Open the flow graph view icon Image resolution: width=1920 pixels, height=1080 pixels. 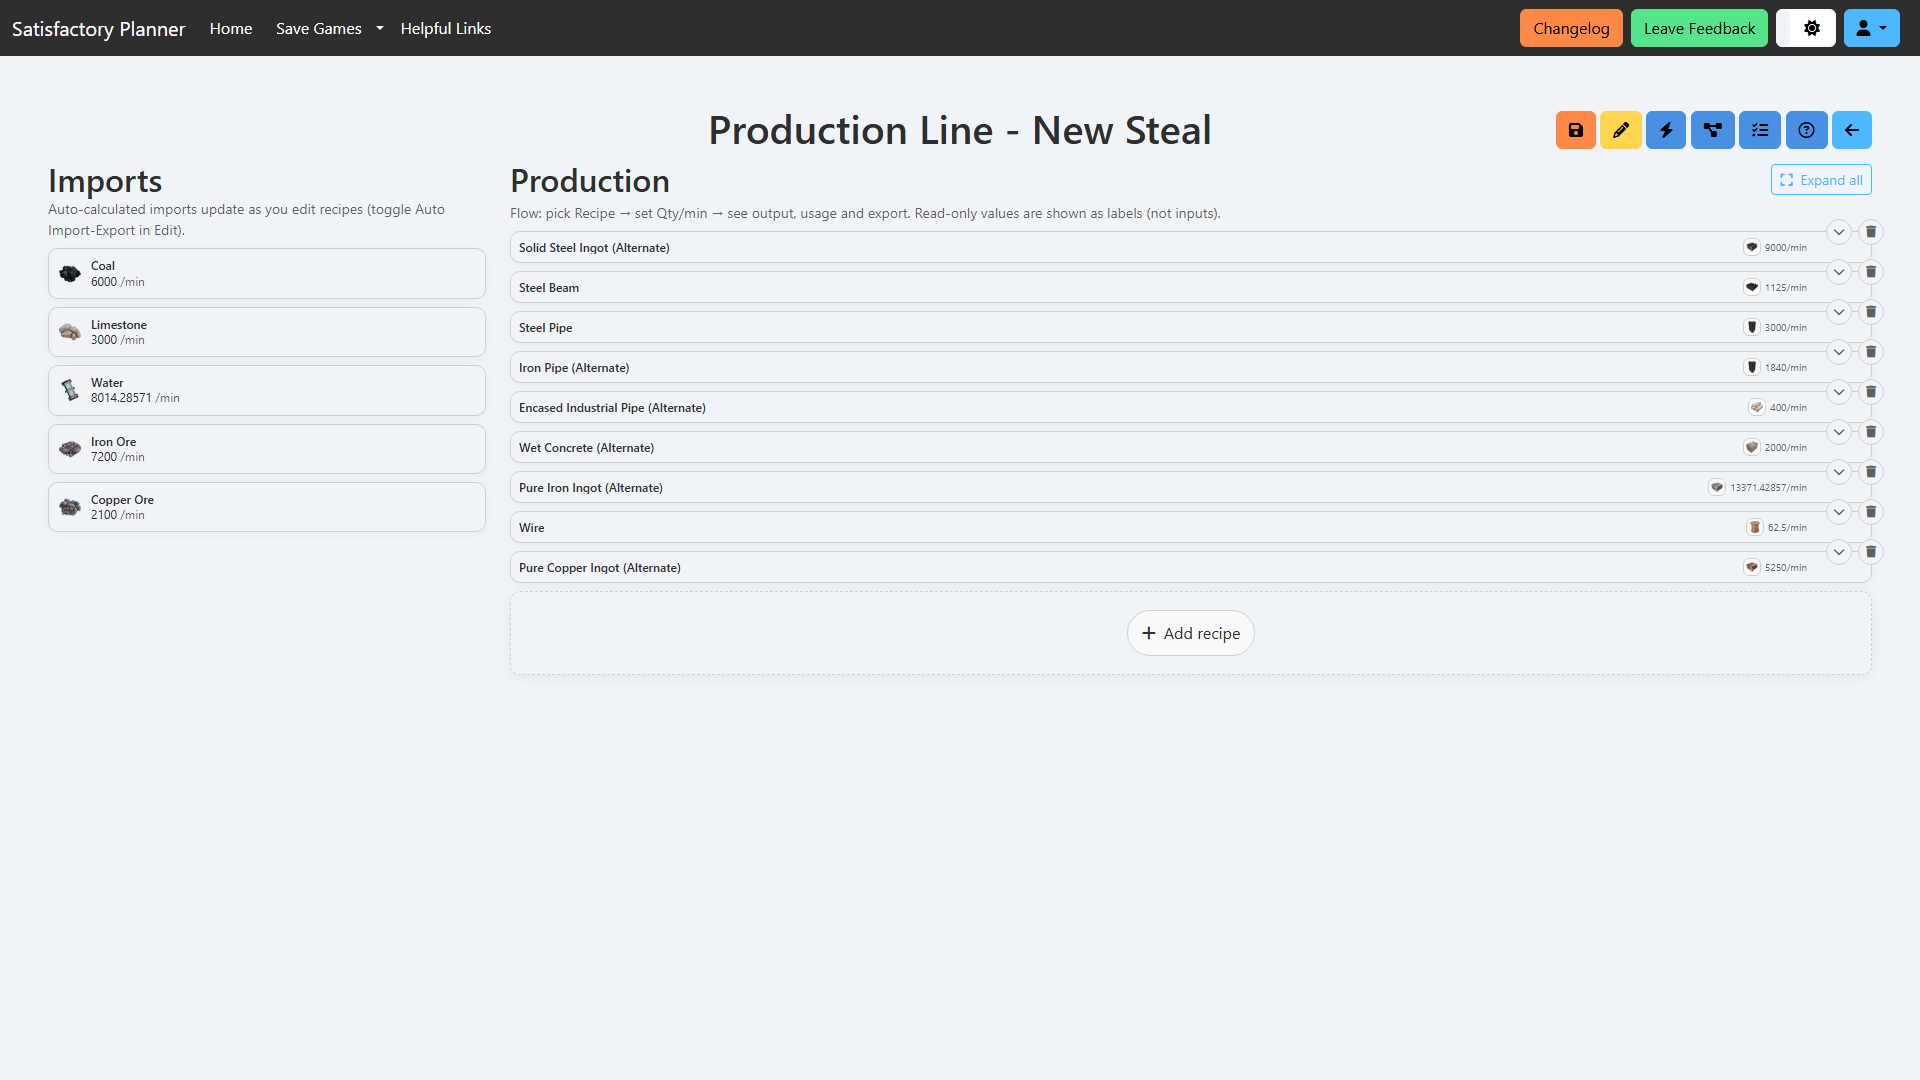1712,130
